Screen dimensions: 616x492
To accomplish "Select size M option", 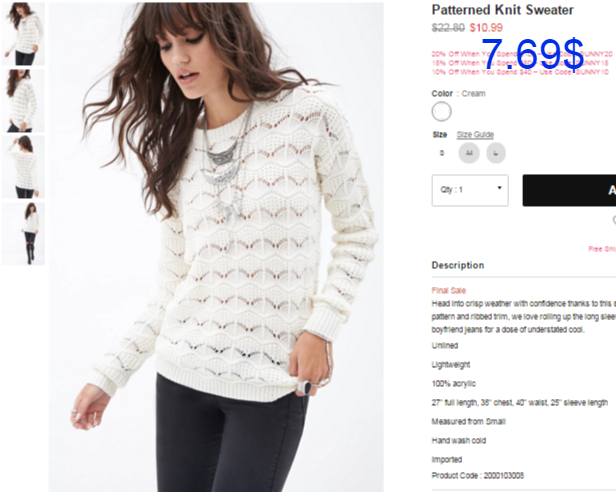I will coord(469,153).
